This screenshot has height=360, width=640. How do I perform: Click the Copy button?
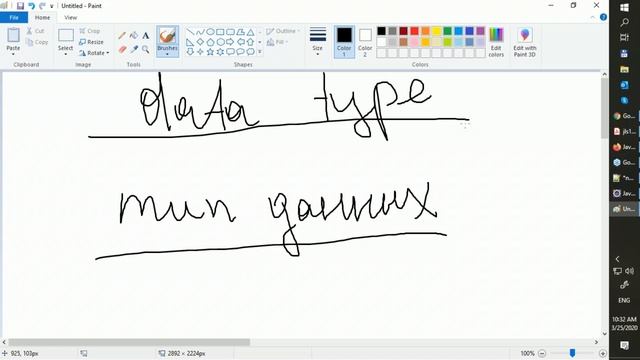pyautogui.click(x=37, y=42)
